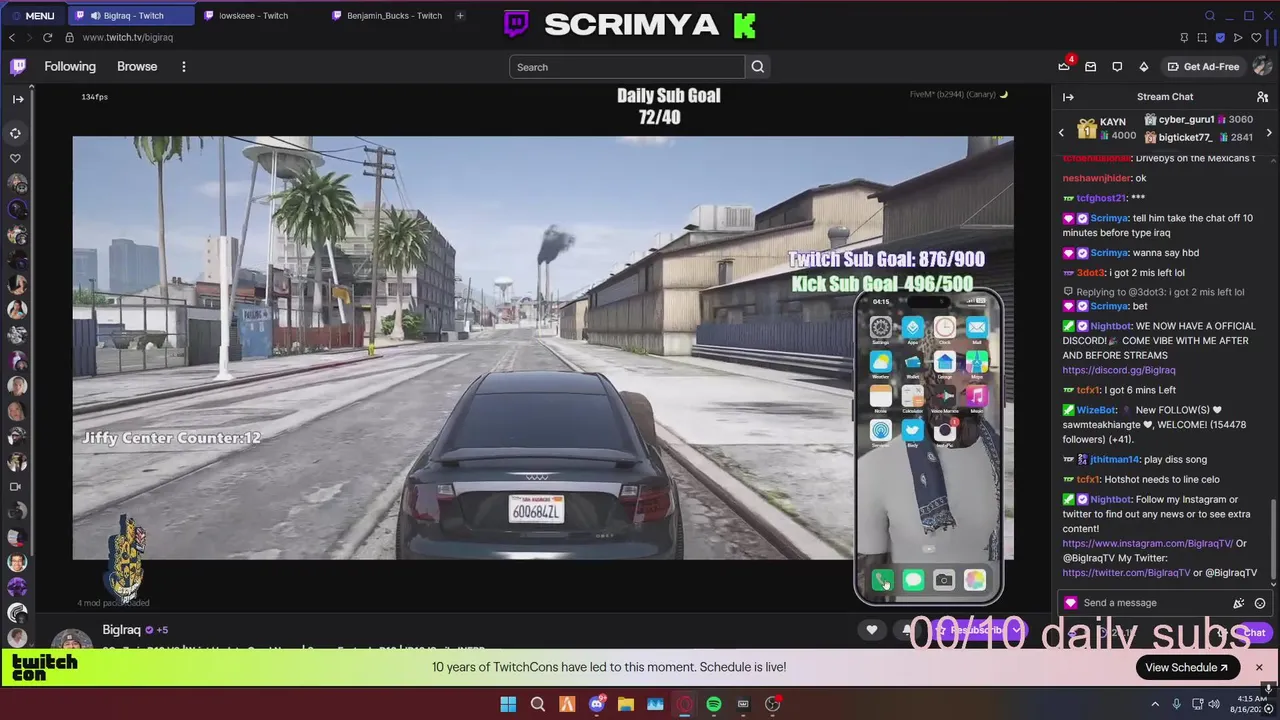Click the chat celebration party icon

[1239, 603]
